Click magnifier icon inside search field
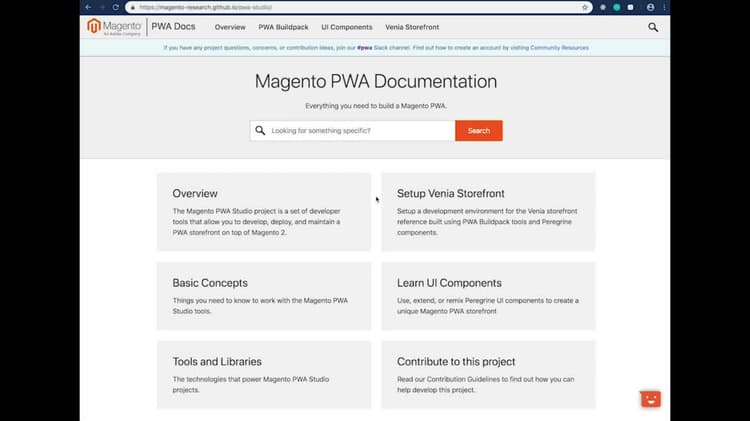Screen dimensions: 750x421 260,131
